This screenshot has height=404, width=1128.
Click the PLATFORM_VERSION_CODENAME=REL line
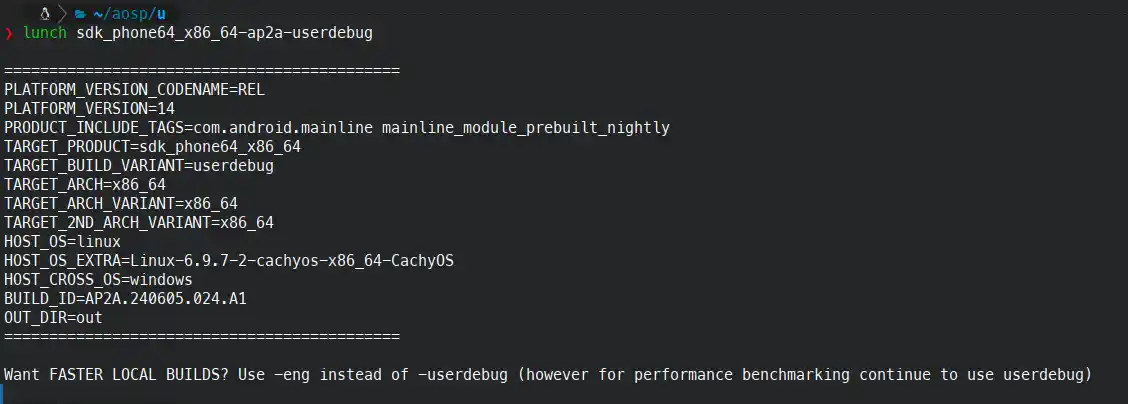pyautogui.click(x=135, y=90)
